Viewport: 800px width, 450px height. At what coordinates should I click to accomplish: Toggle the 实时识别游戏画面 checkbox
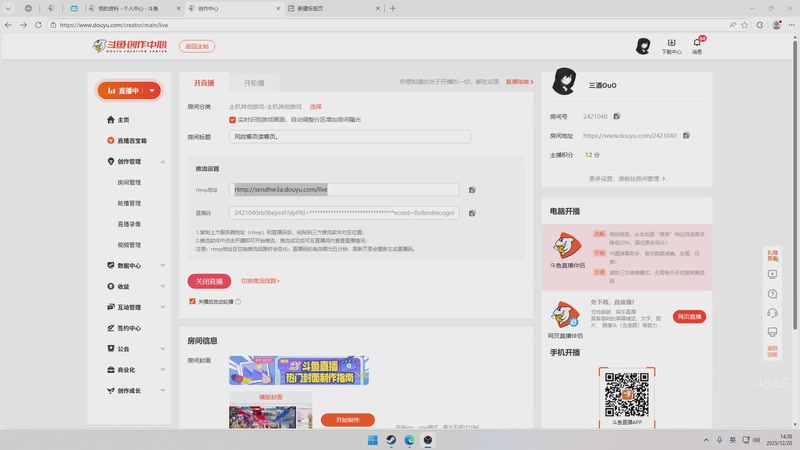(232, 119)
